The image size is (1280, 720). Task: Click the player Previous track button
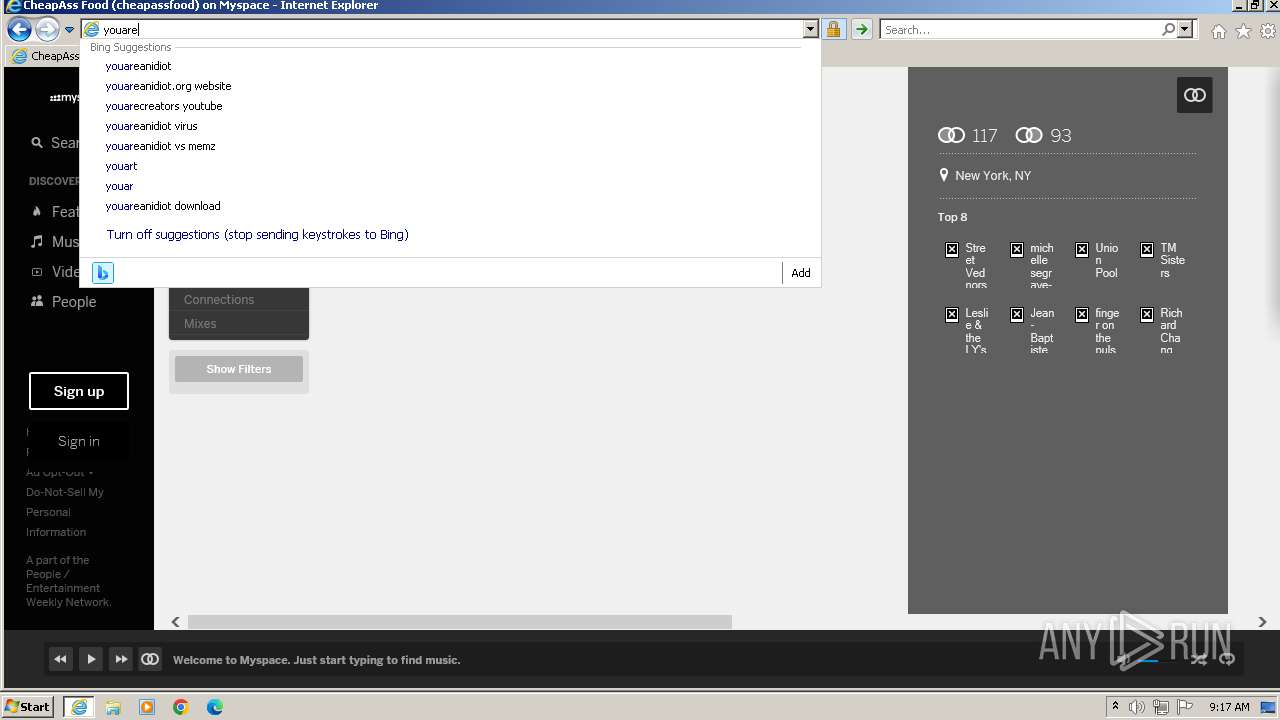click(61, 659)
